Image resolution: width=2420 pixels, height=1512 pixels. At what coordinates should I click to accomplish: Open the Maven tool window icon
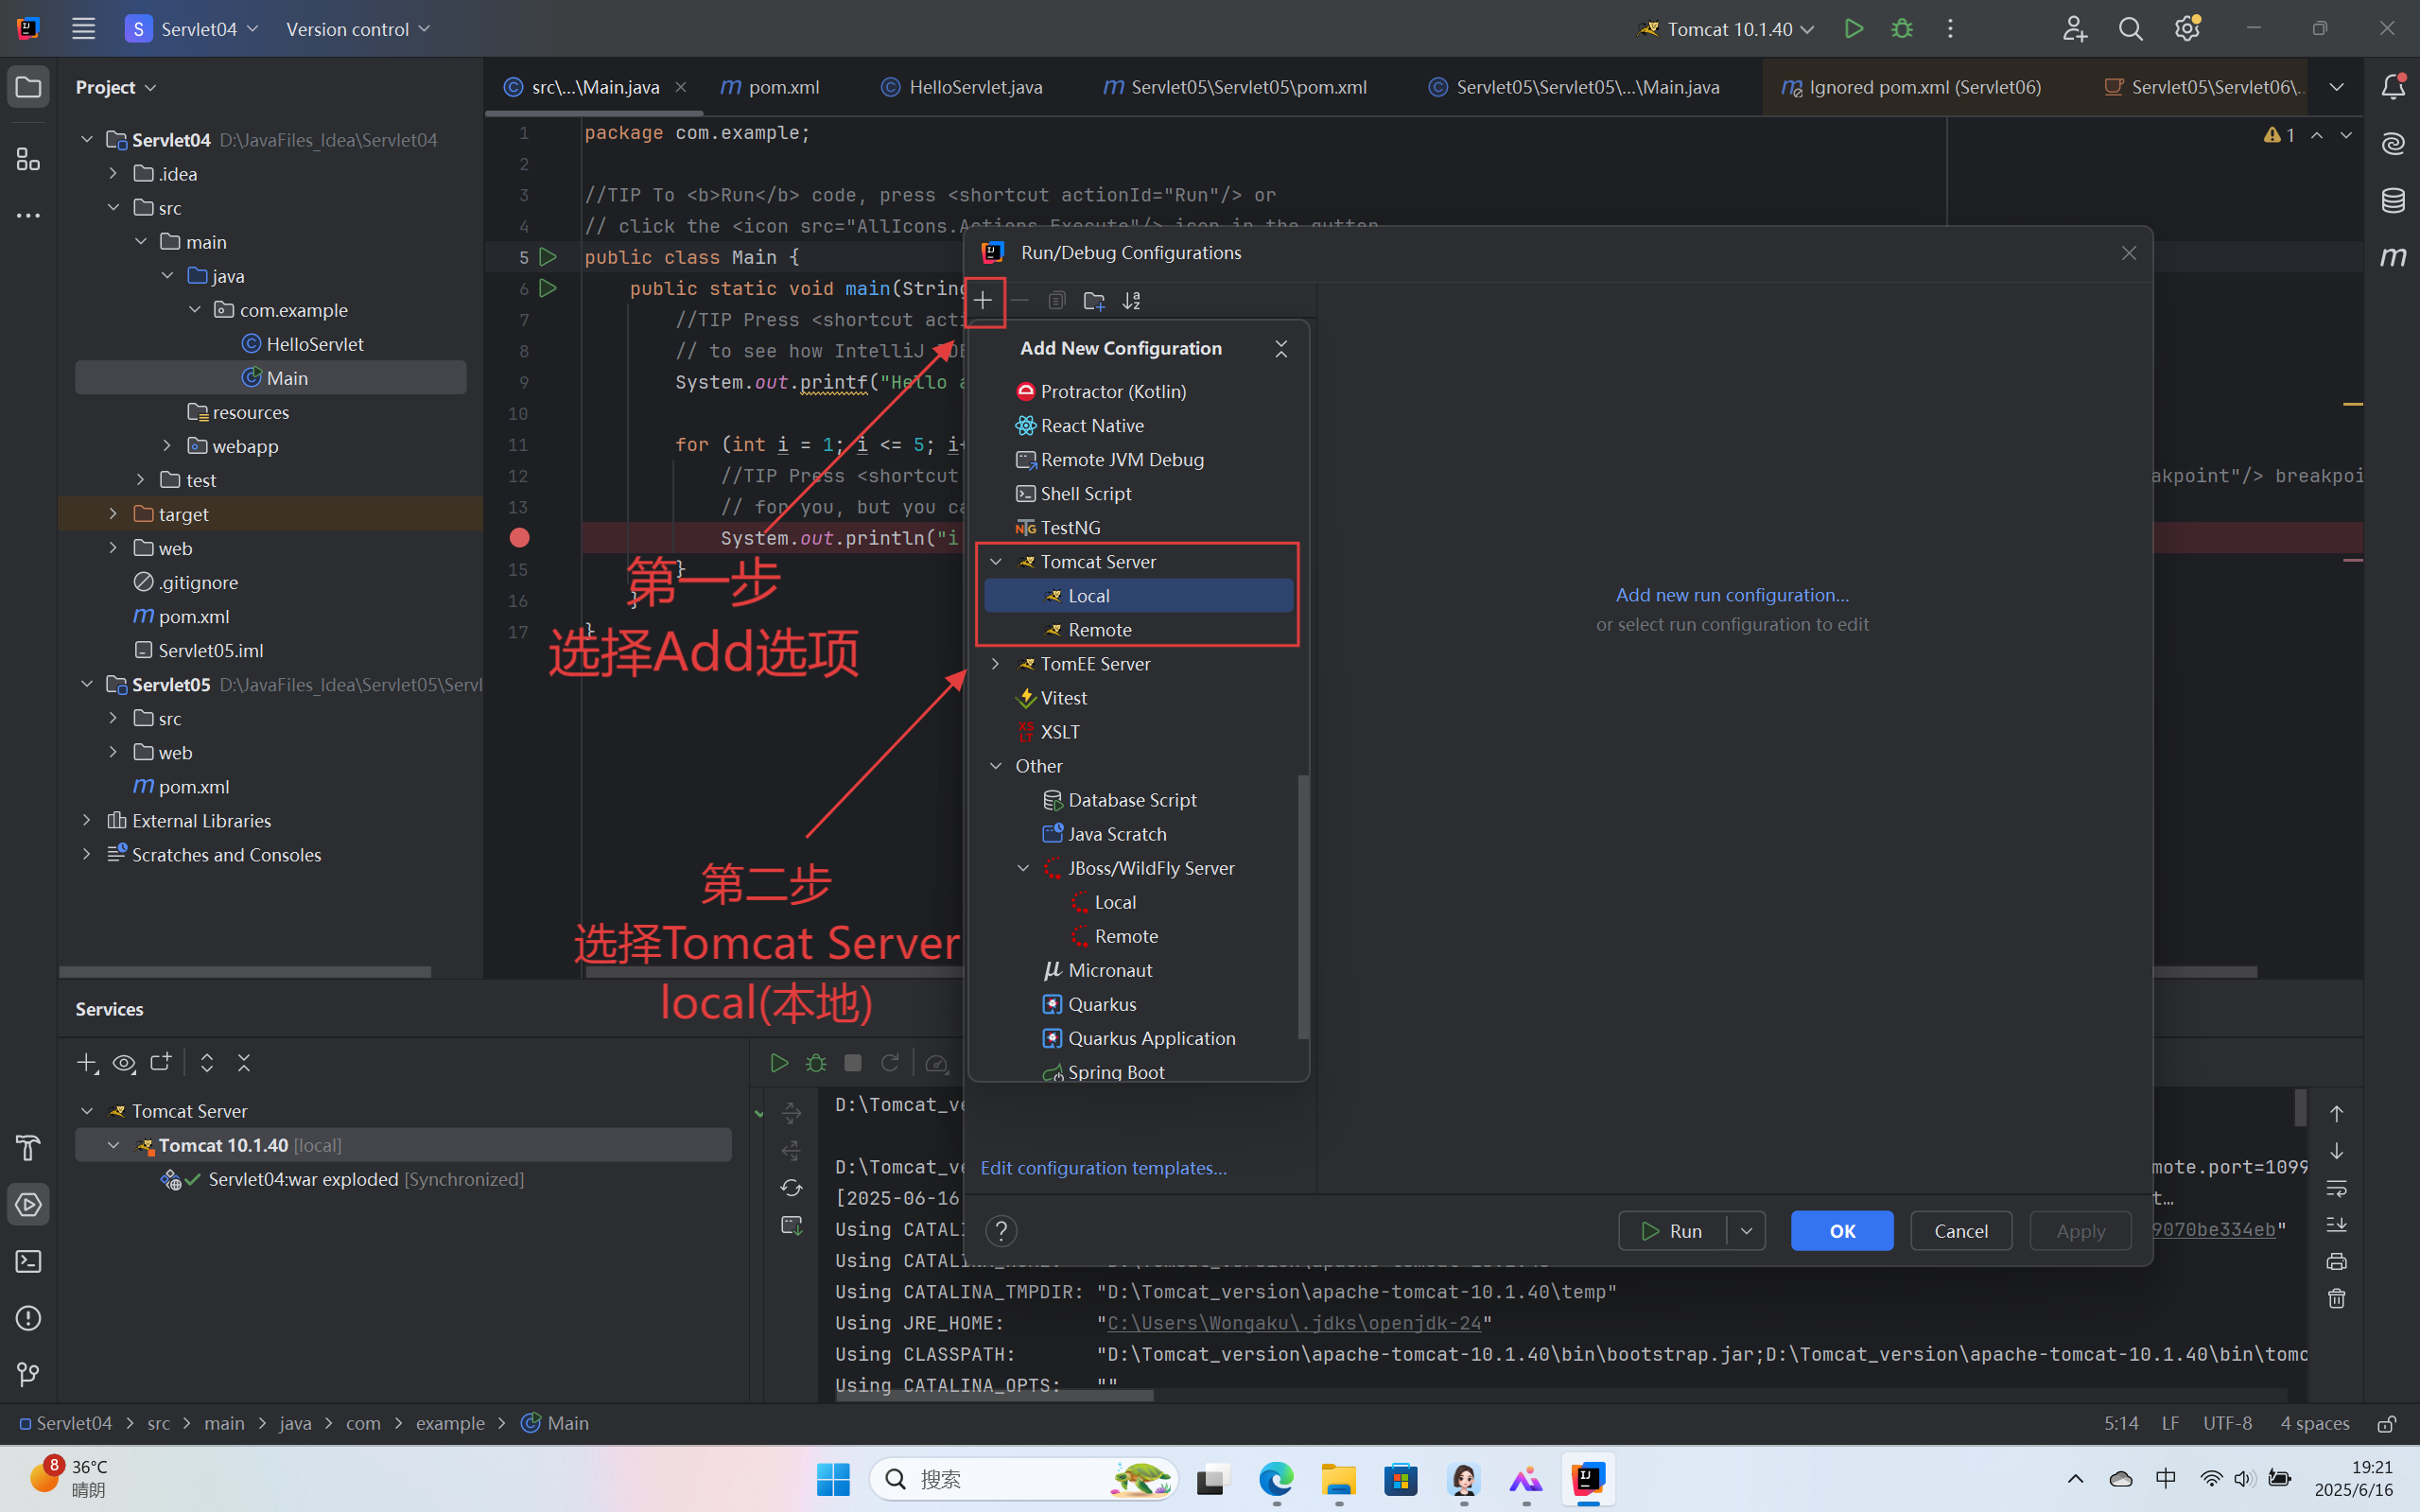[2393, 257]
